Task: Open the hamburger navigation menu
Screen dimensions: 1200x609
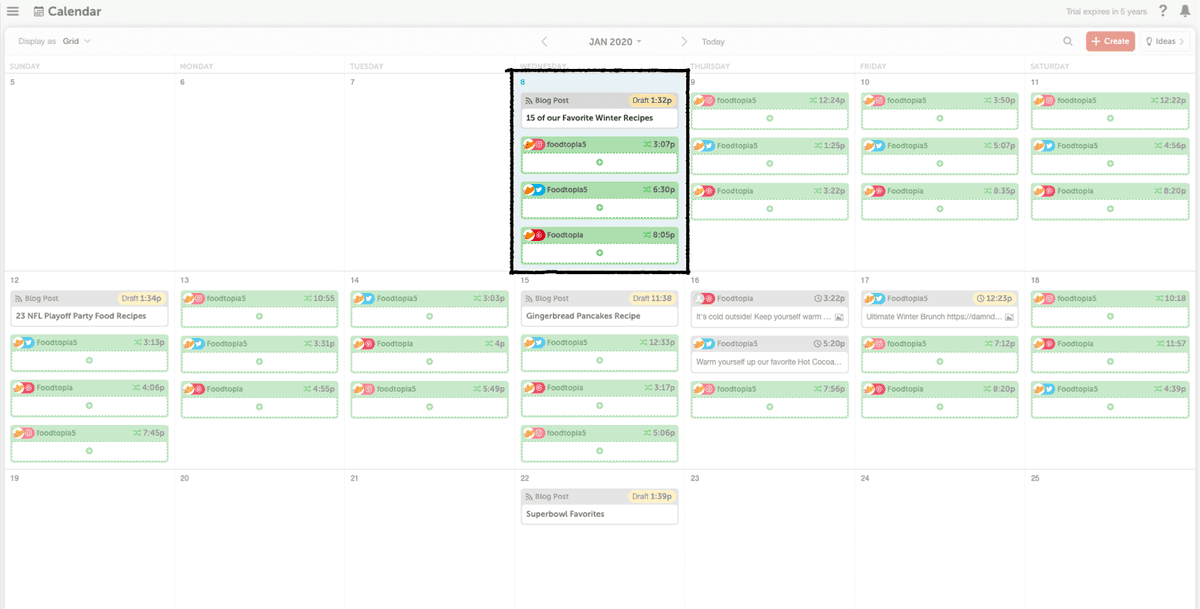Action: pyautogui.click(x=14, y=11)
